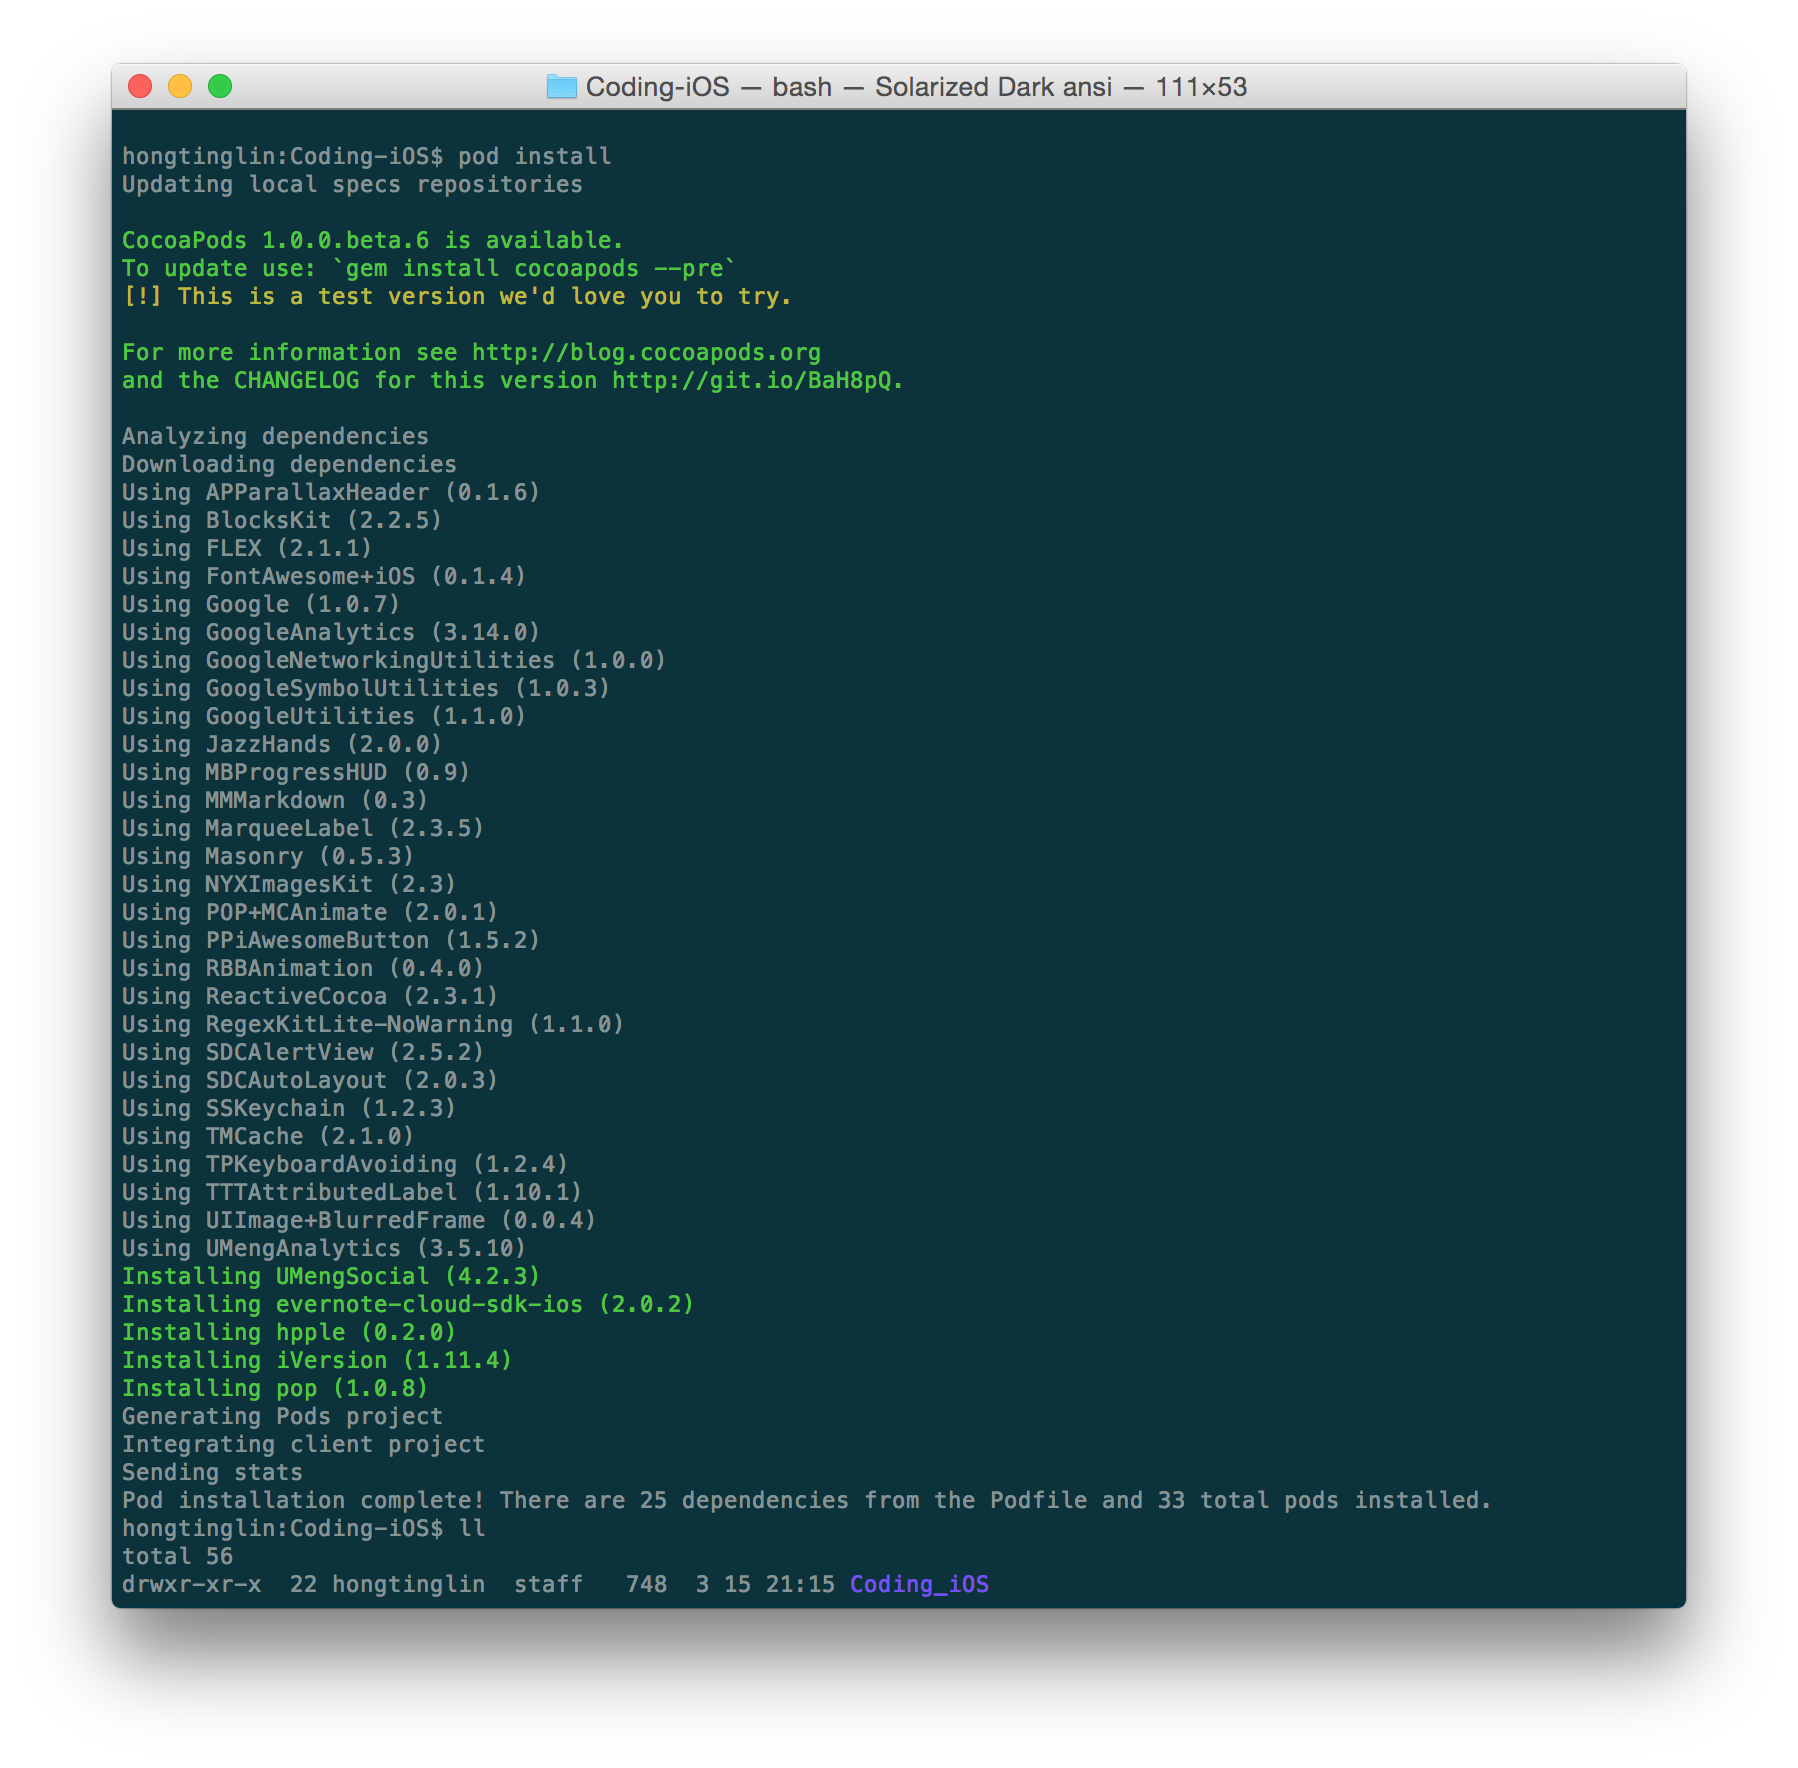Zoom the window with the green button
This screenshot has height=1768, width=1798.
pyautogui.click(x=220, y=87)
